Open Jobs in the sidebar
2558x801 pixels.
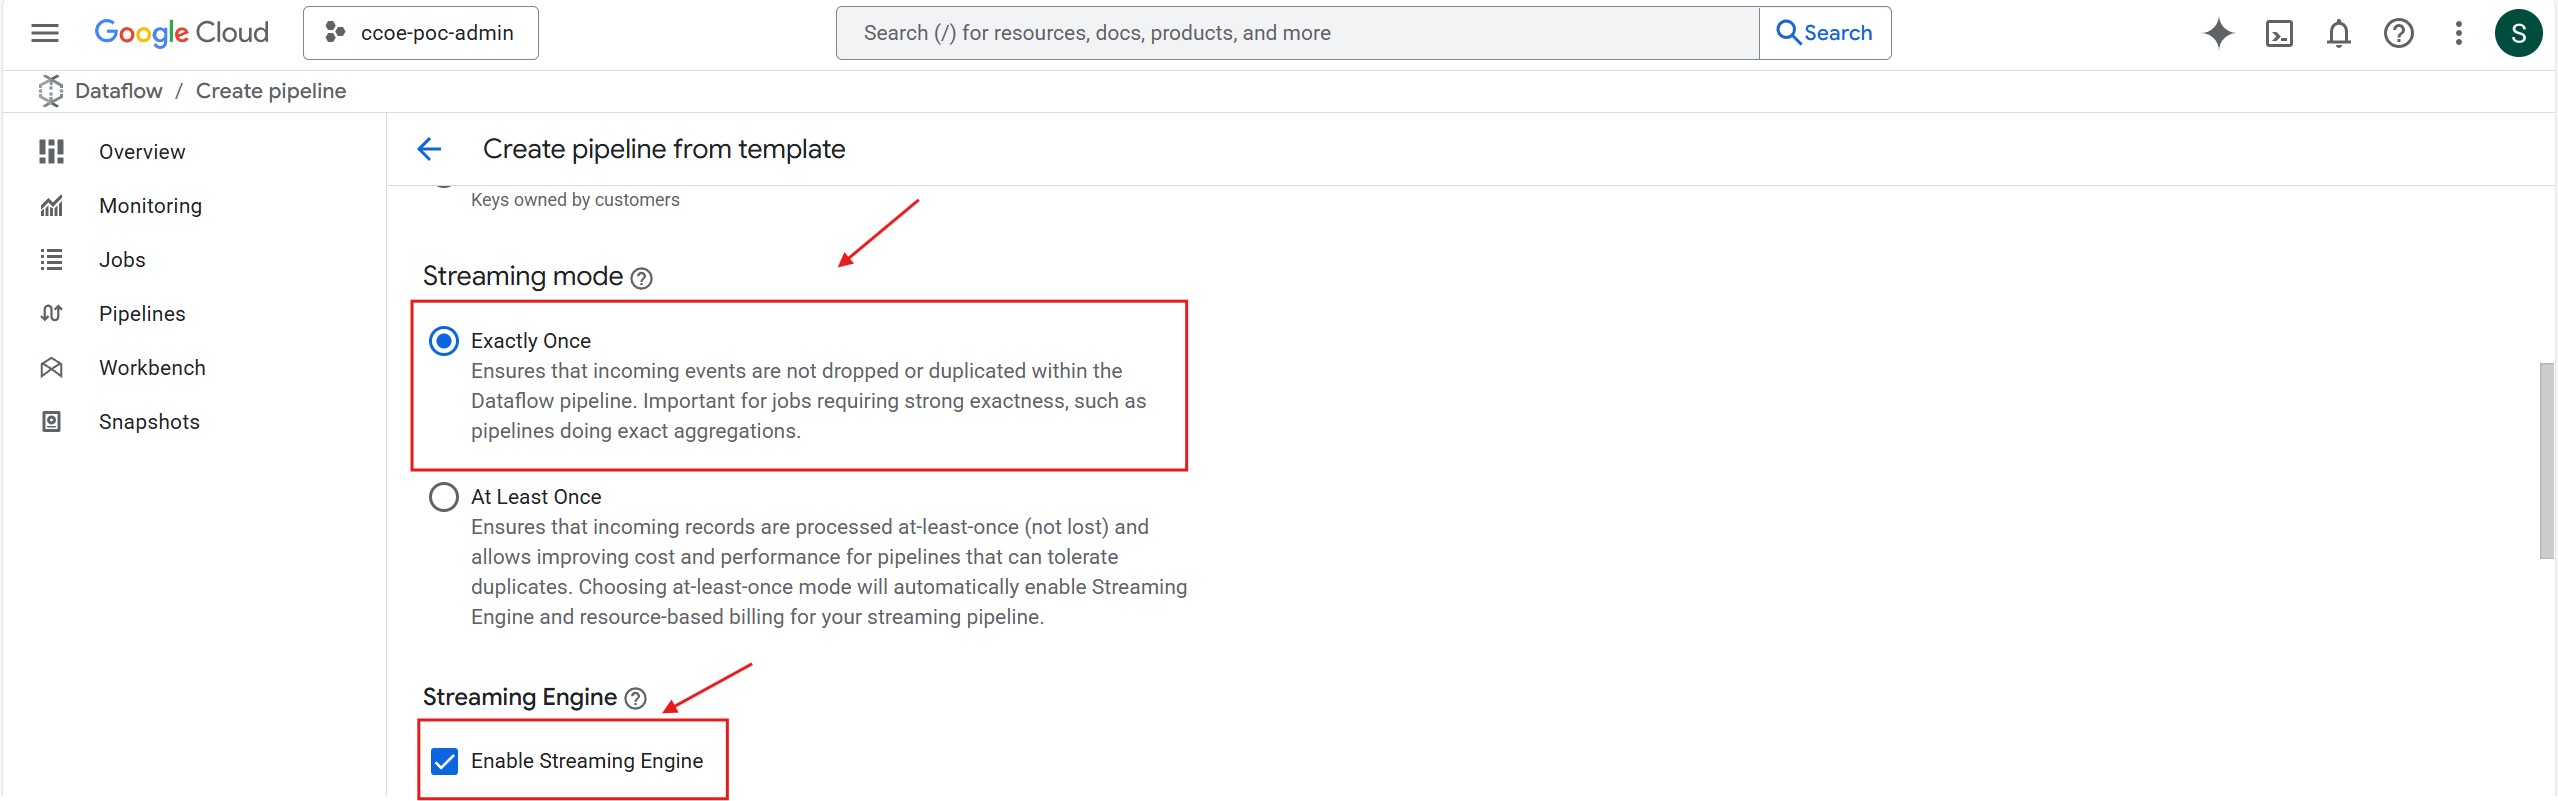tap(122, 260)
